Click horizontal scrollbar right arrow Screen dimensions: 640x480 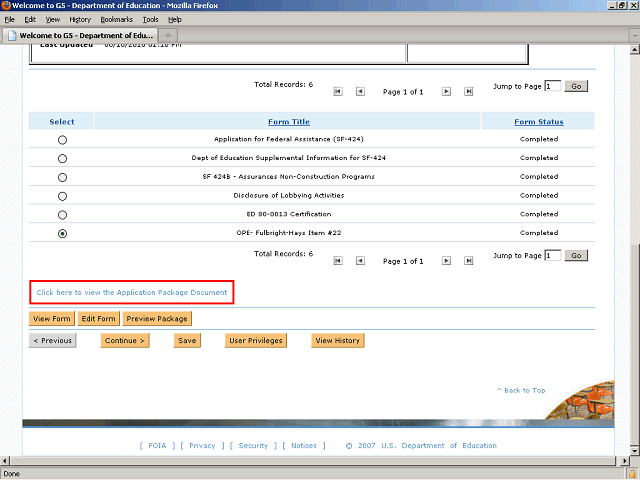point(624,461)
